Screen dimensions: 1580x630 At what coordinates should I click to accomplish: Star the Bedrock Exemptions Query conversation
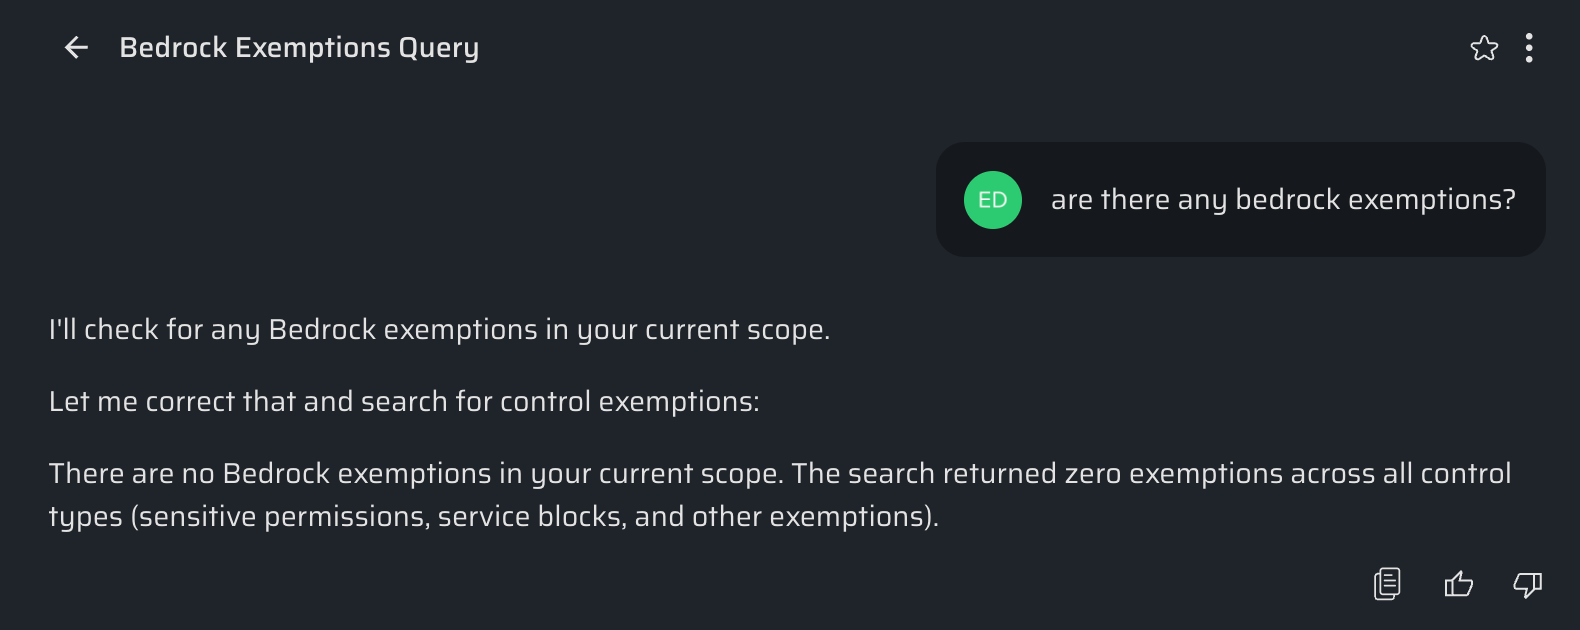coord(1484,47)
